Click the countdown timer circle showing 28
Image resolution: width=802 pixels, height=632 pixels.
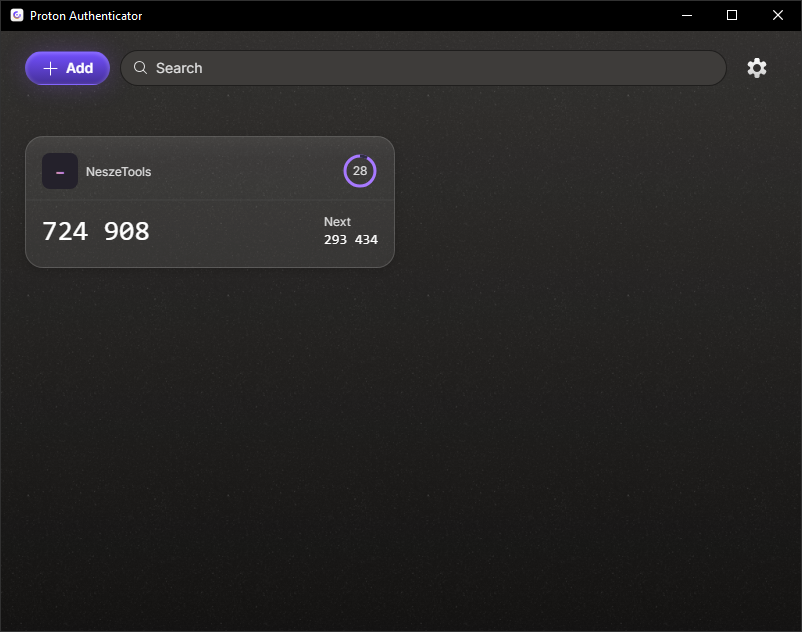tap(360, 171)
